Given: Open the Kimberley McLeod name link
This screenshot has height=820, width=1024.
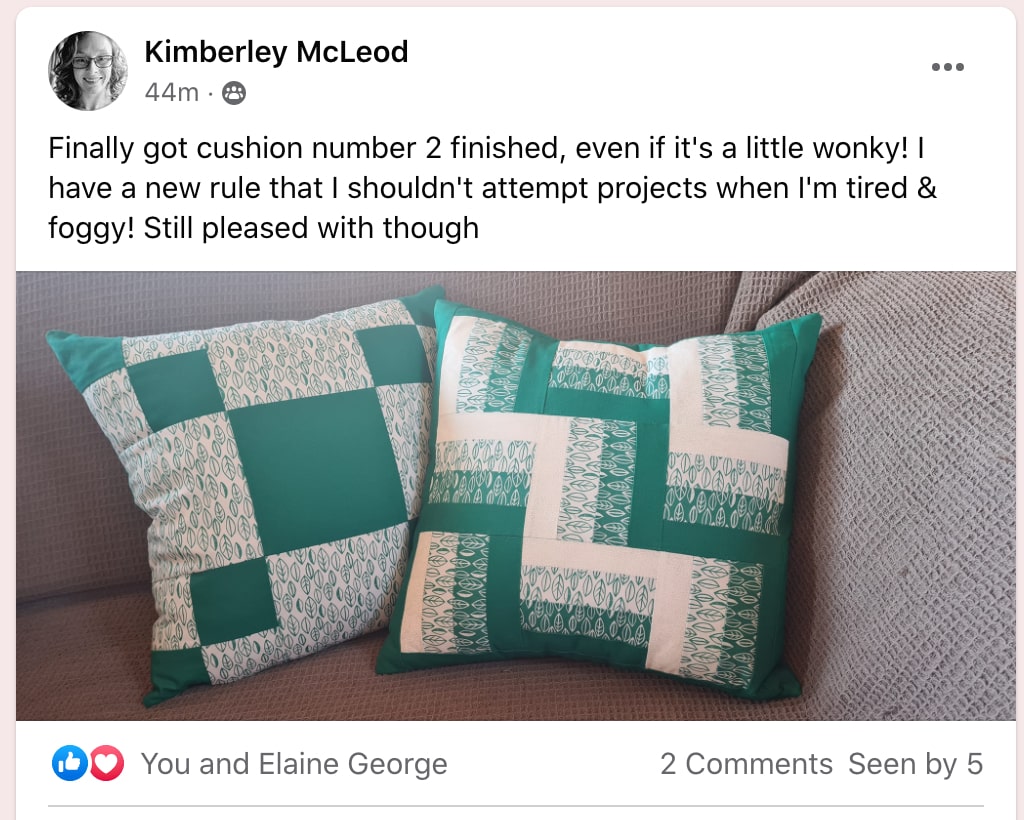Looking at the screenshot, I should (276, 52).
